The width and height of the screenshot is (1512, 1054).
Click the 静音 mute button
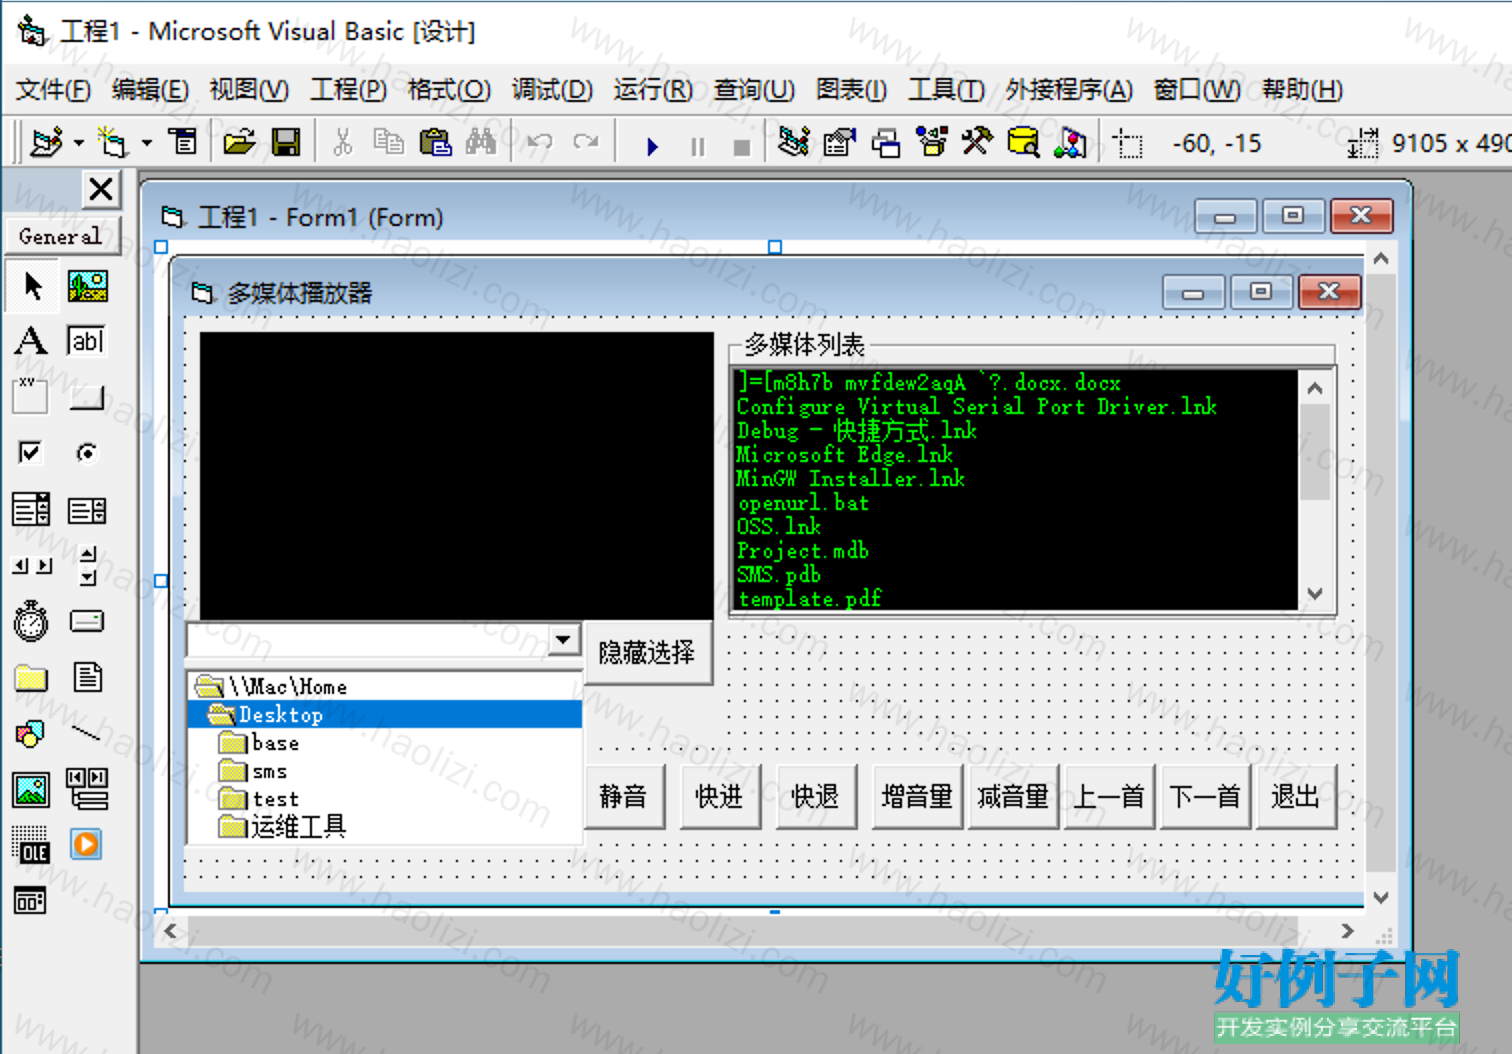(x=624, y=796)
